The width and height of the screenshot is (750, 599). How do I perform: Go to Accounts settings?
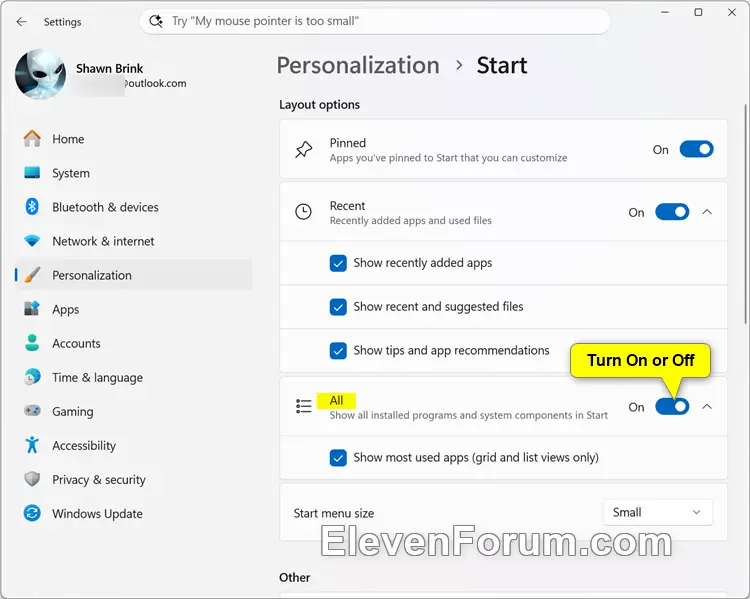tap(133, 343)
